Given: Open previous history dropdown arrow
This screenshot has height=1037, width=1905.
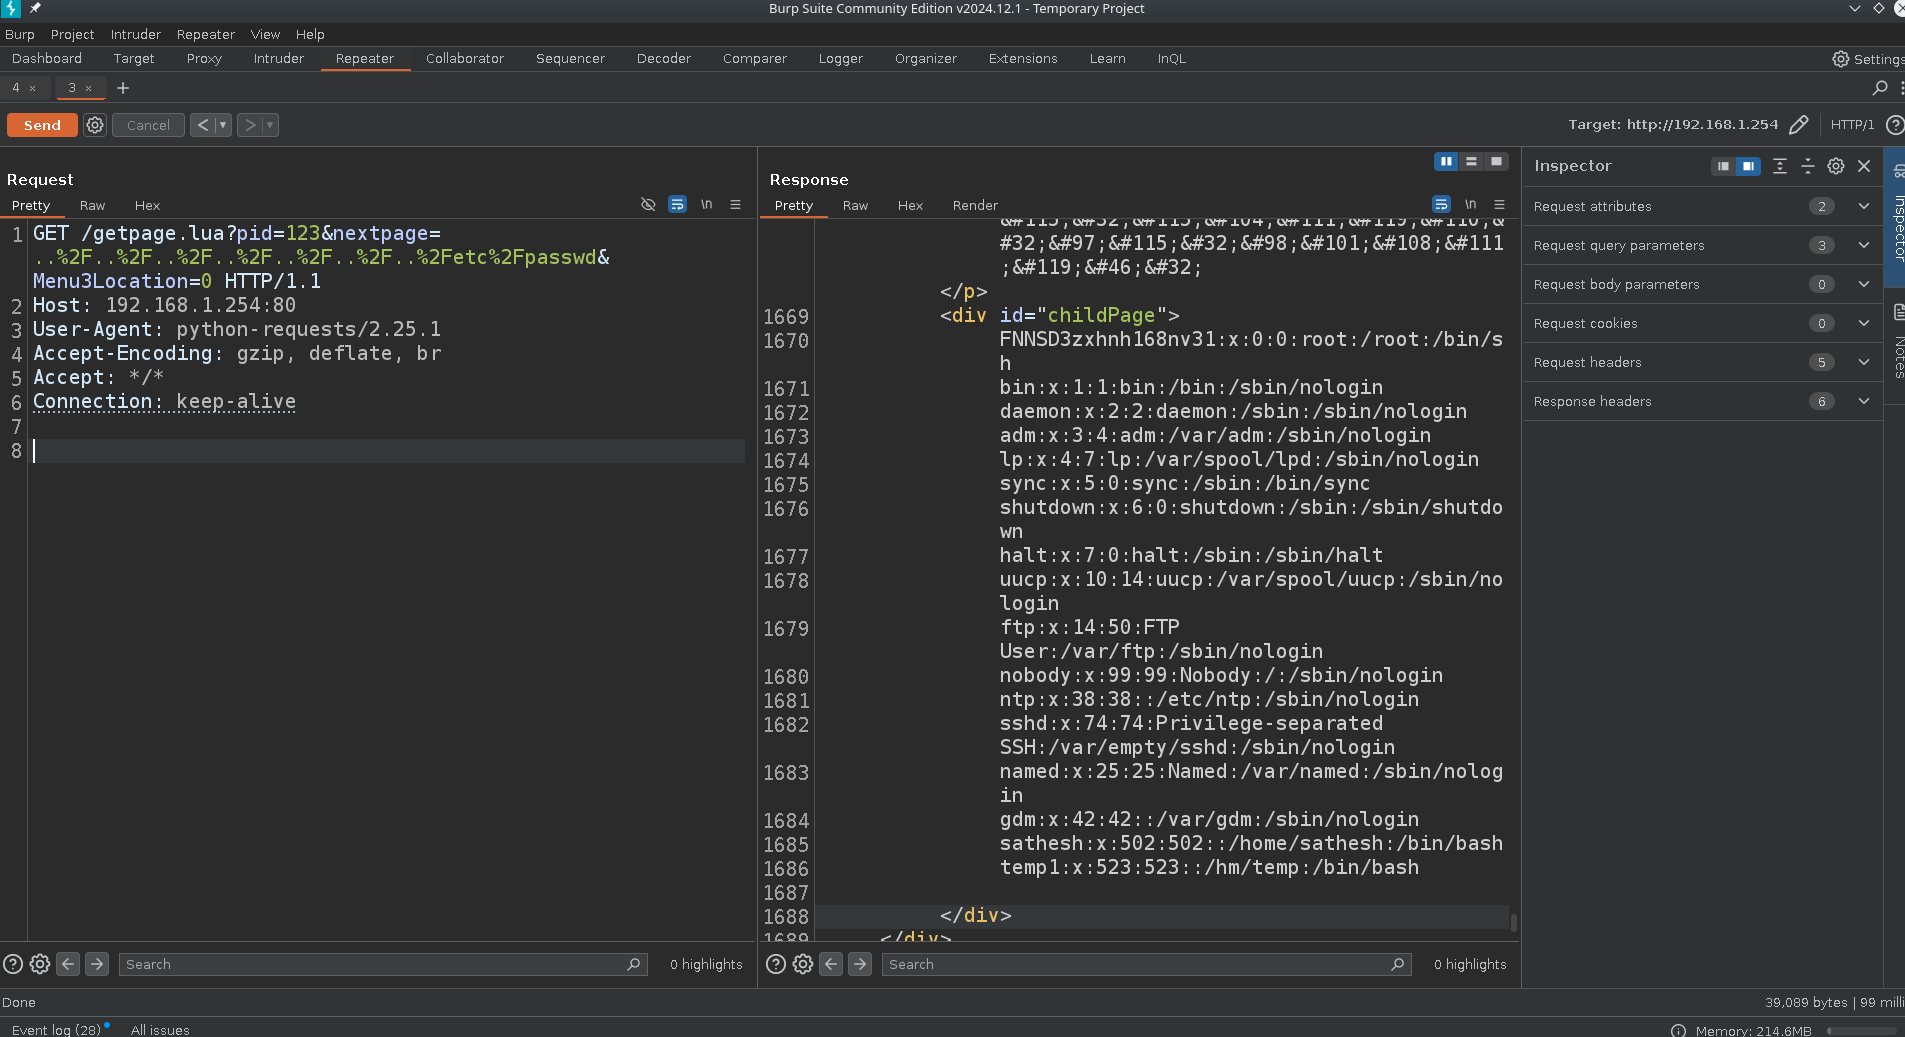Looking at the screenshot, I should tap(223, 125).
